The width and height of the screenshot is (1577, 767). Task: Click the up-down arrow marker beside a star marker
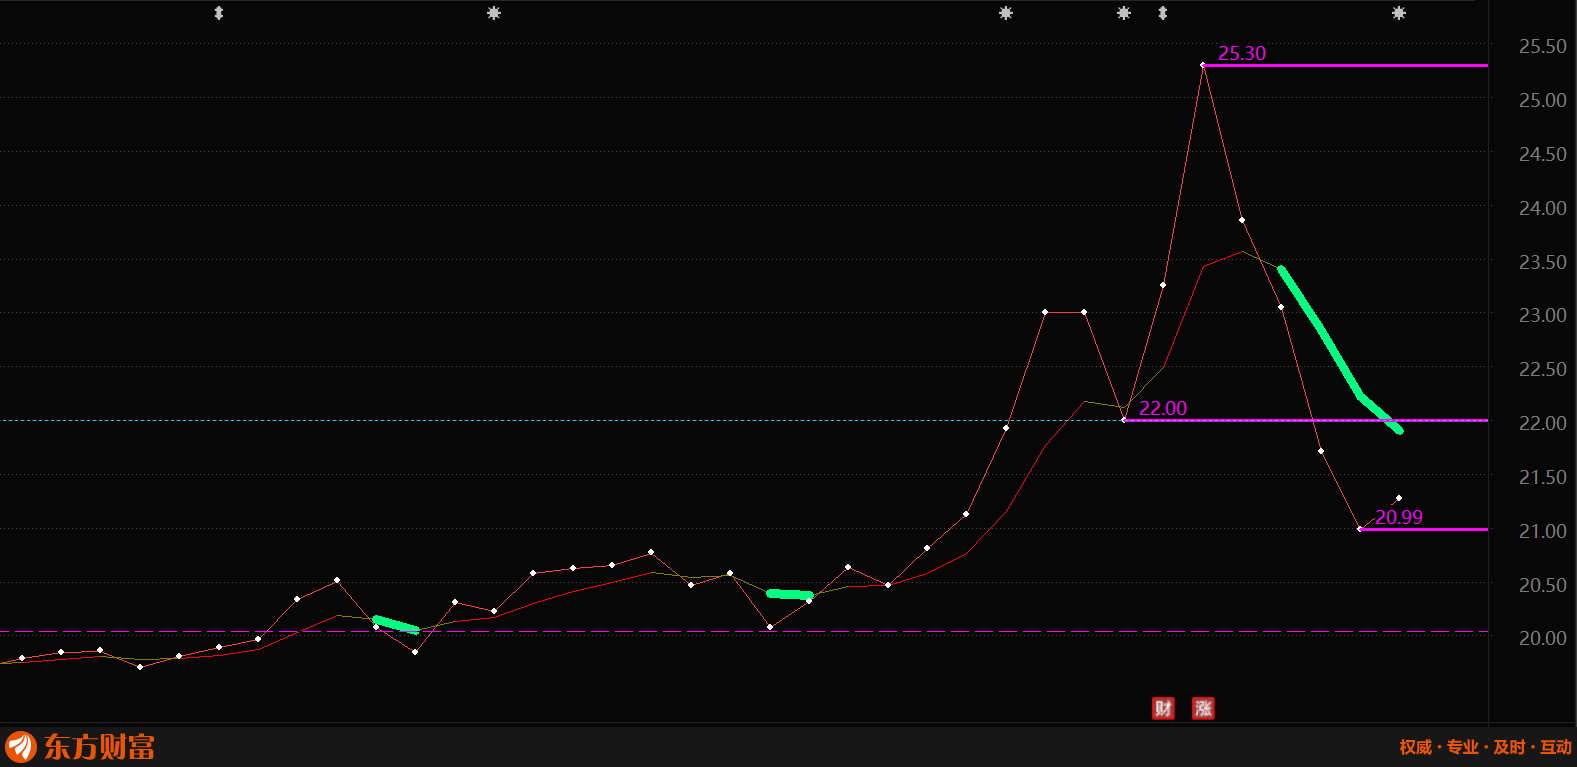pos(1162,13)
